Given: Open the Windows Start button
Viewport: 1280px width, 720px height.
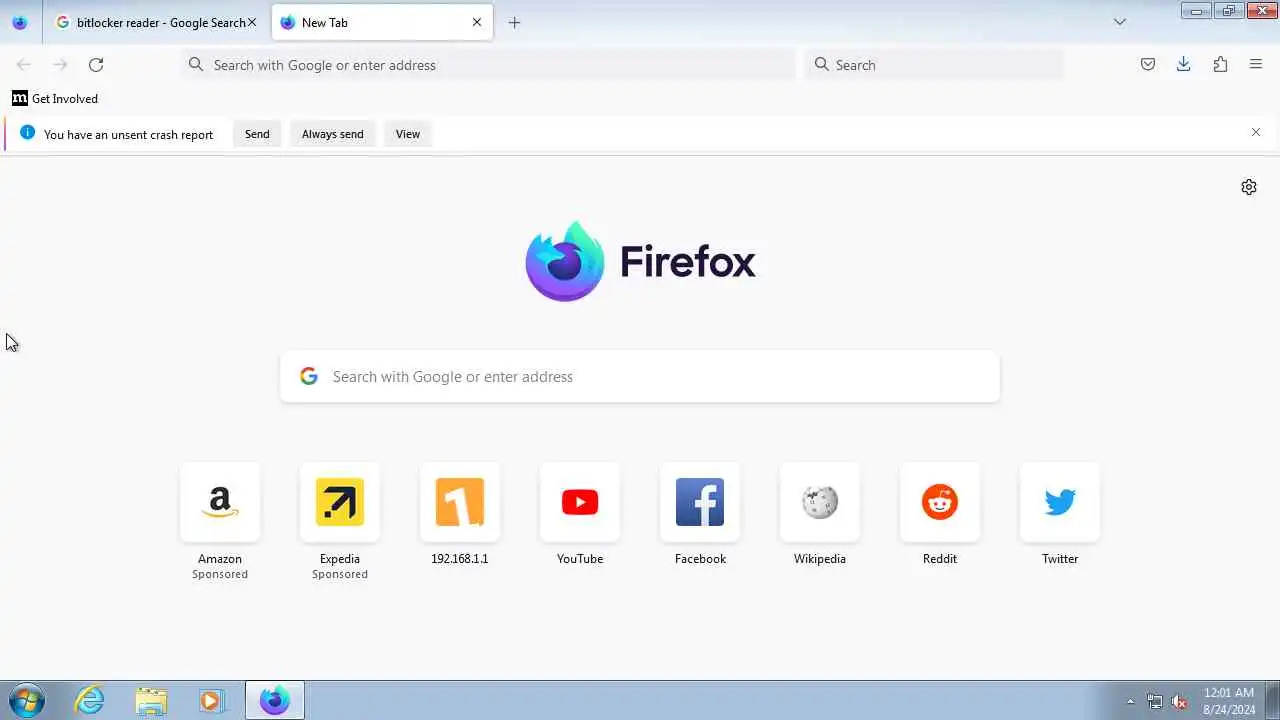Looking at the screenshot, I should click(x=27, y=700).
